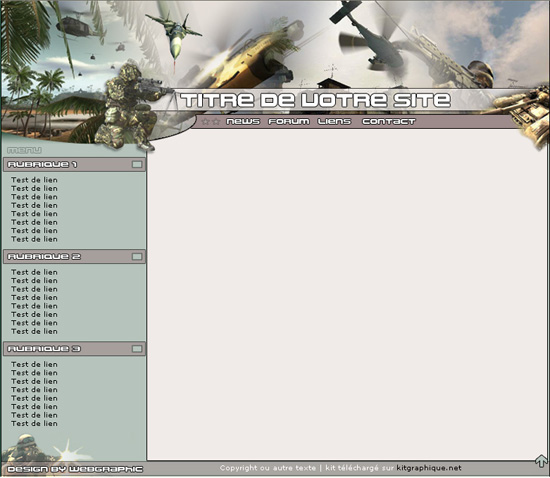Open the kitgraphique.net footer link

click(429, 468)
